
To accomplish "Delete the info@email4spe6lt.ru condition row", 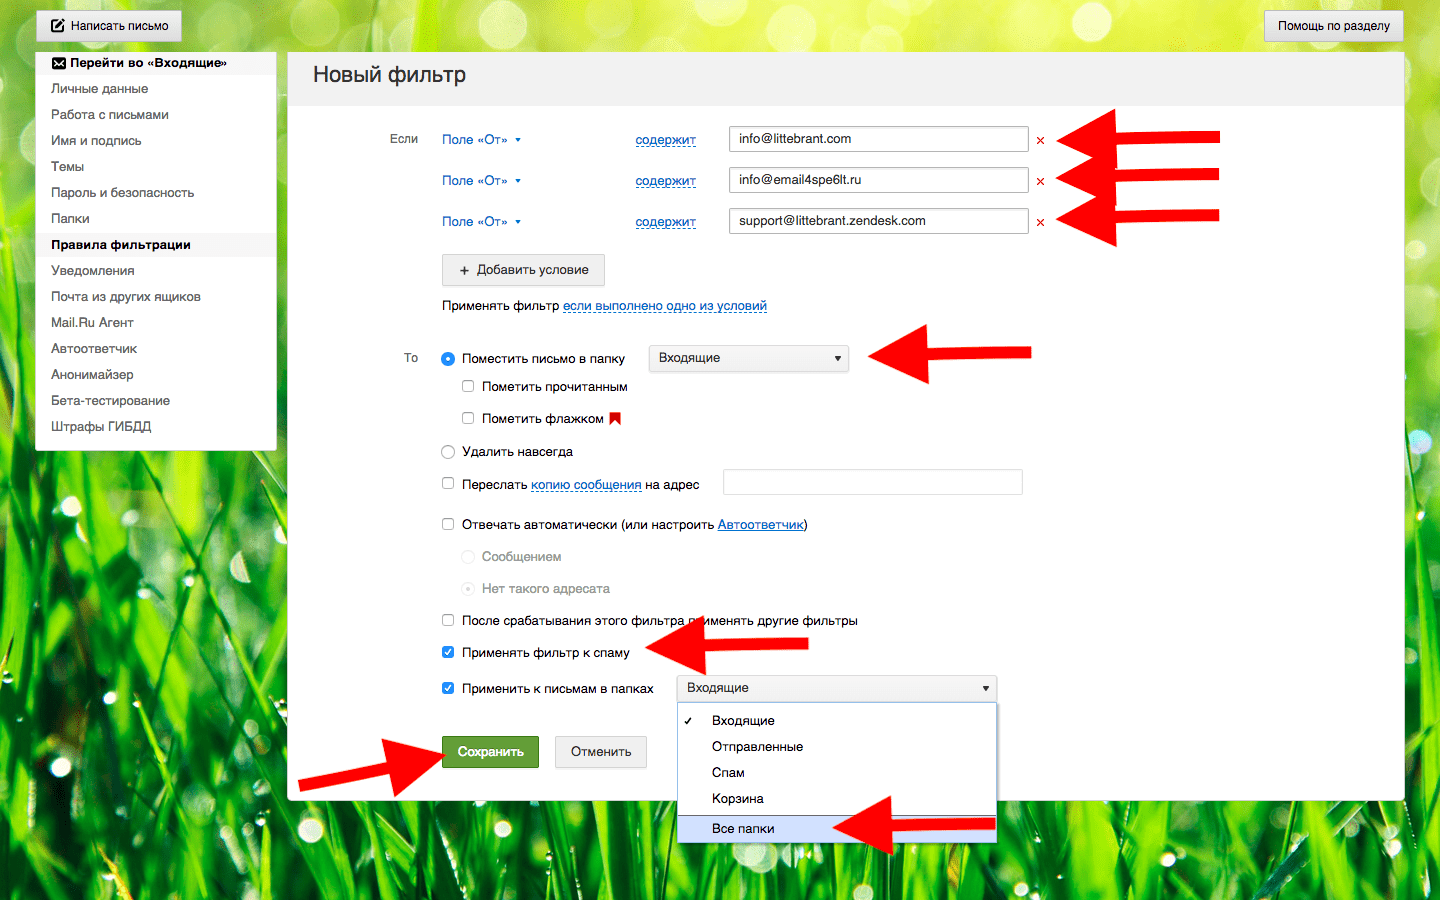I will tap(1040, 182).
